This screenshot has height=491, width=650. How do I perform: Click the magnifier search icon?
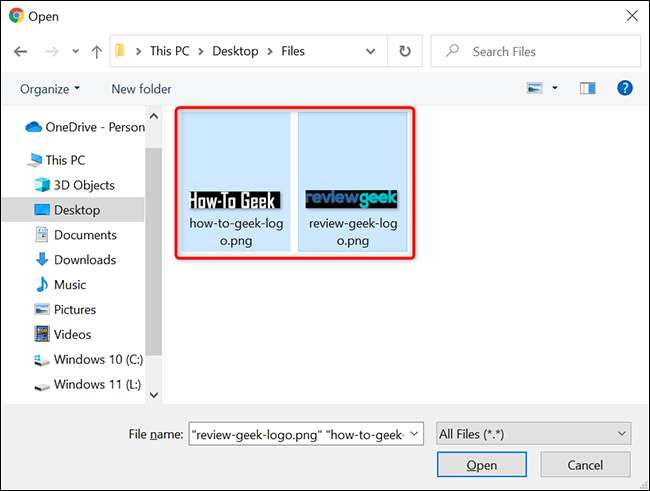pos(452,51)
